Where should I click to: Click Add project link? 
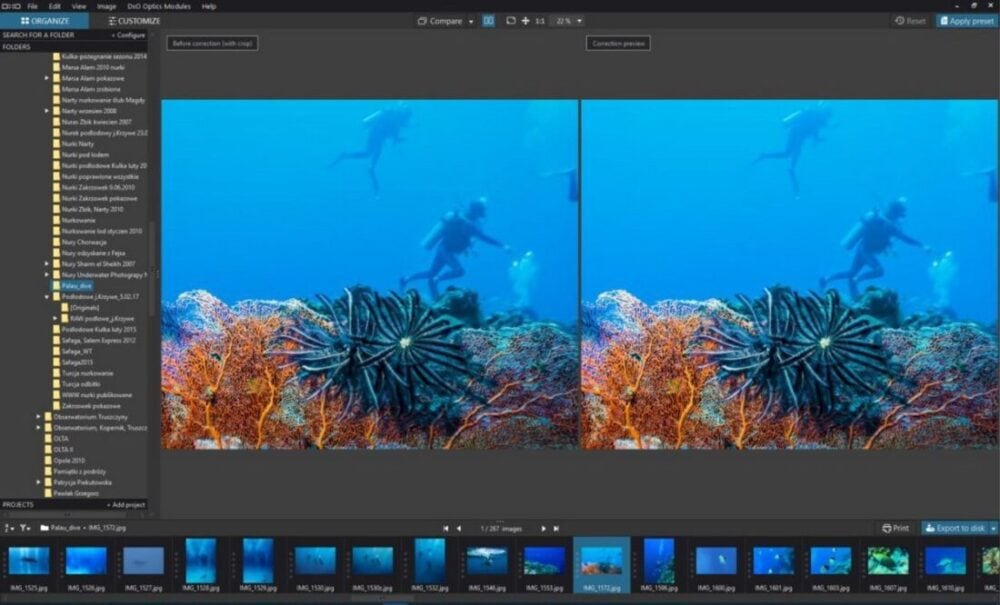pyautogui.click(x=126, y=505)
